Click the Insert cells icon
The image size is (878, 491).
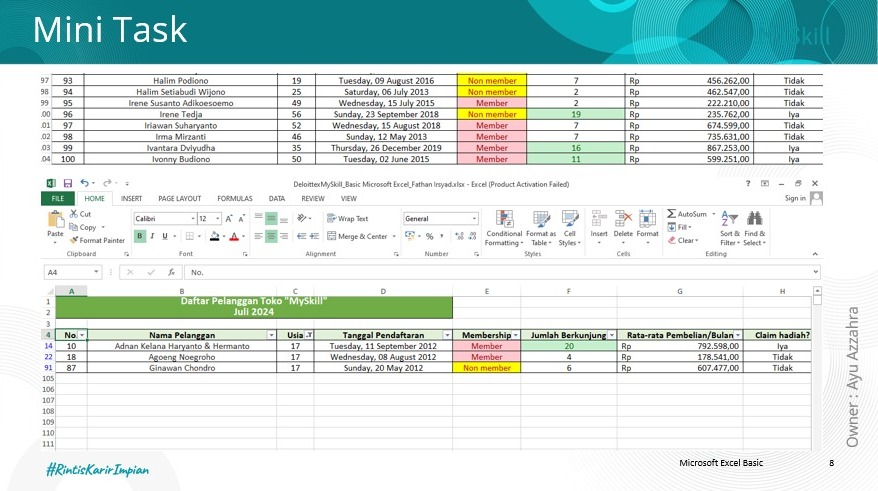pyautogui.click(x=599, y=219)
